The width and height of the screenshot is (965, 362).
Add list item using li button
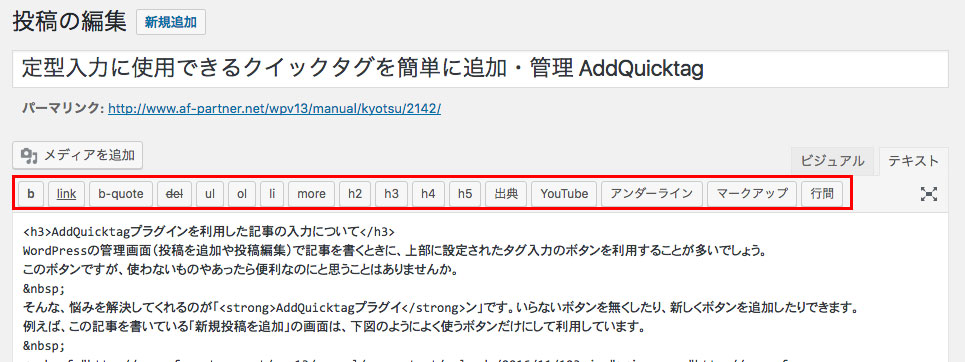coord(271,194)
